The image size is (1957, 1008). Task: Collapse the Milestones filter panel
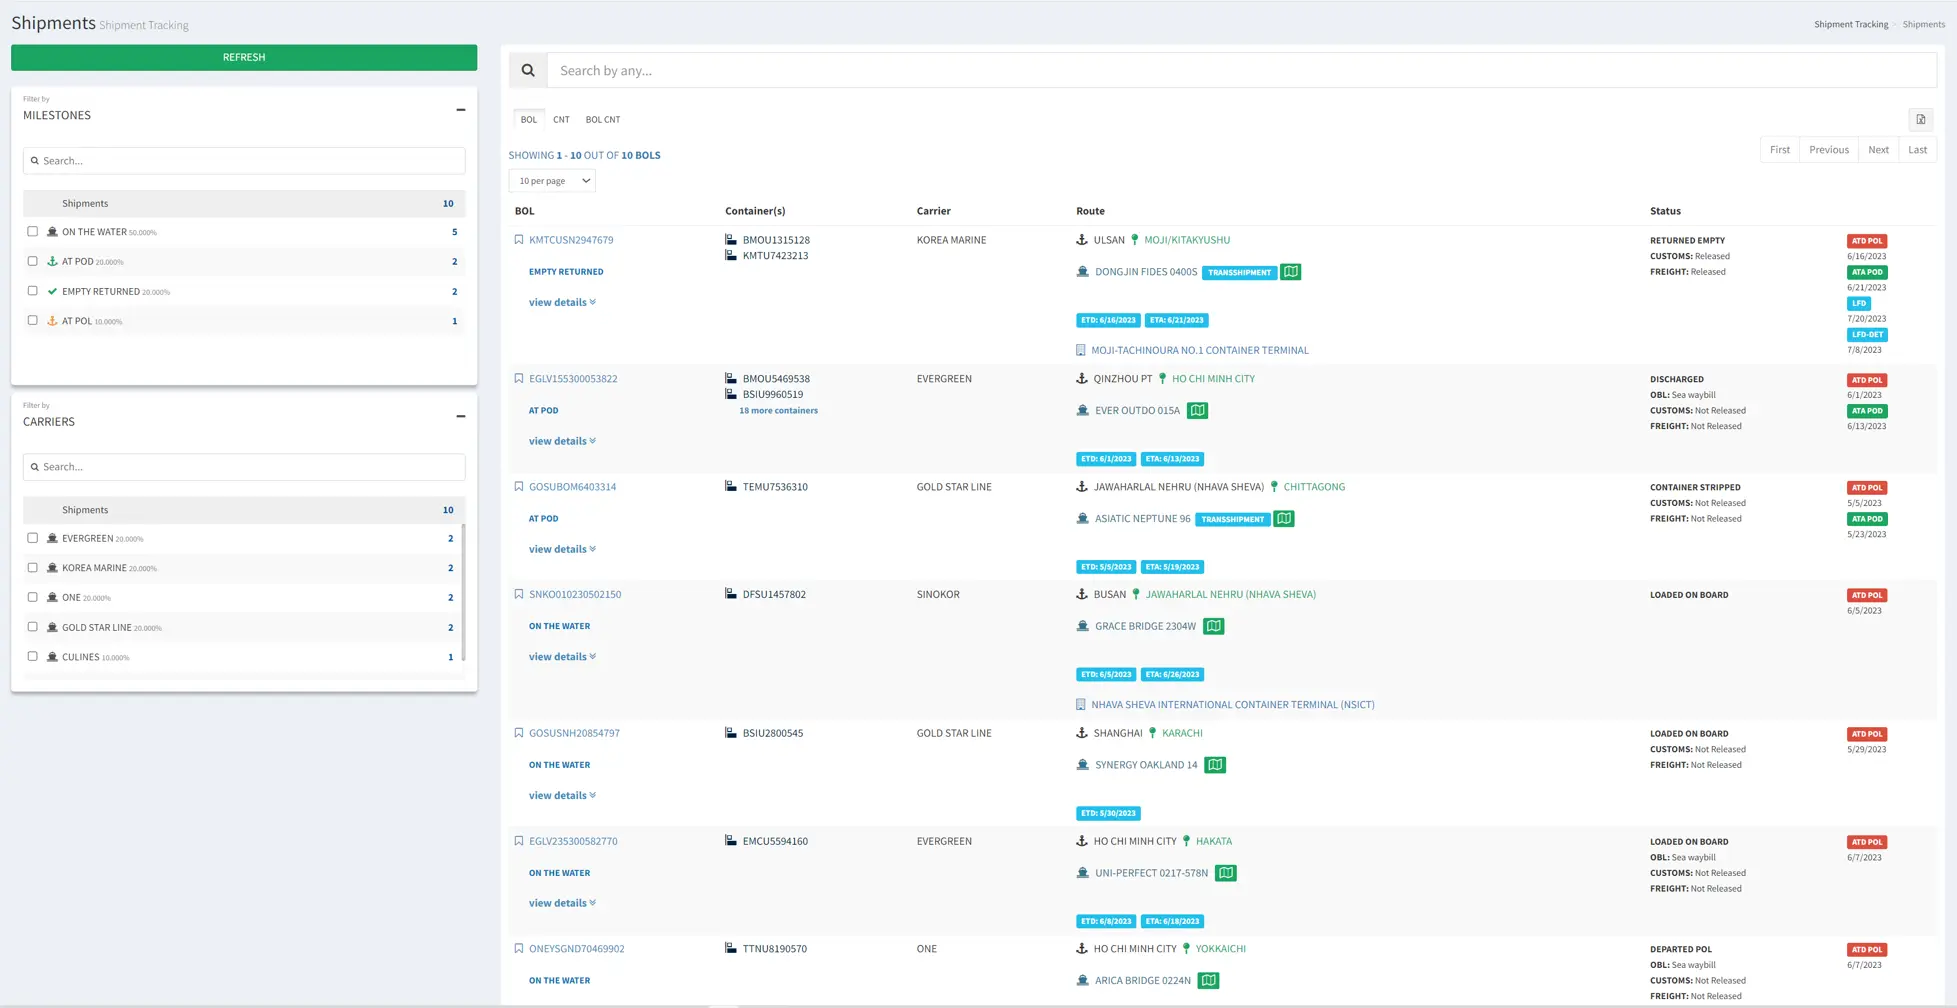point(460,110)
